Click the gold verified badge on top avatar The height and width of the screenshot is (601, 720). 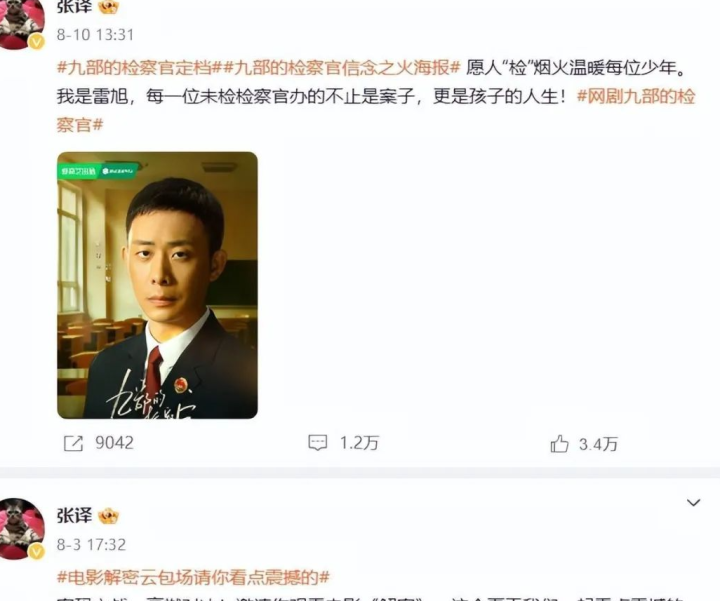point(37,42)
